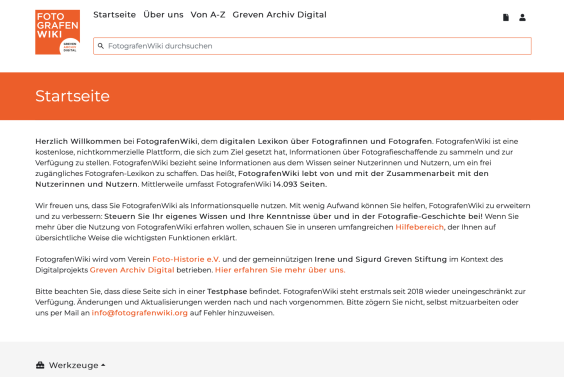Open the user account icon
Viewport: 564px width, 377px height.
[522, 17]
